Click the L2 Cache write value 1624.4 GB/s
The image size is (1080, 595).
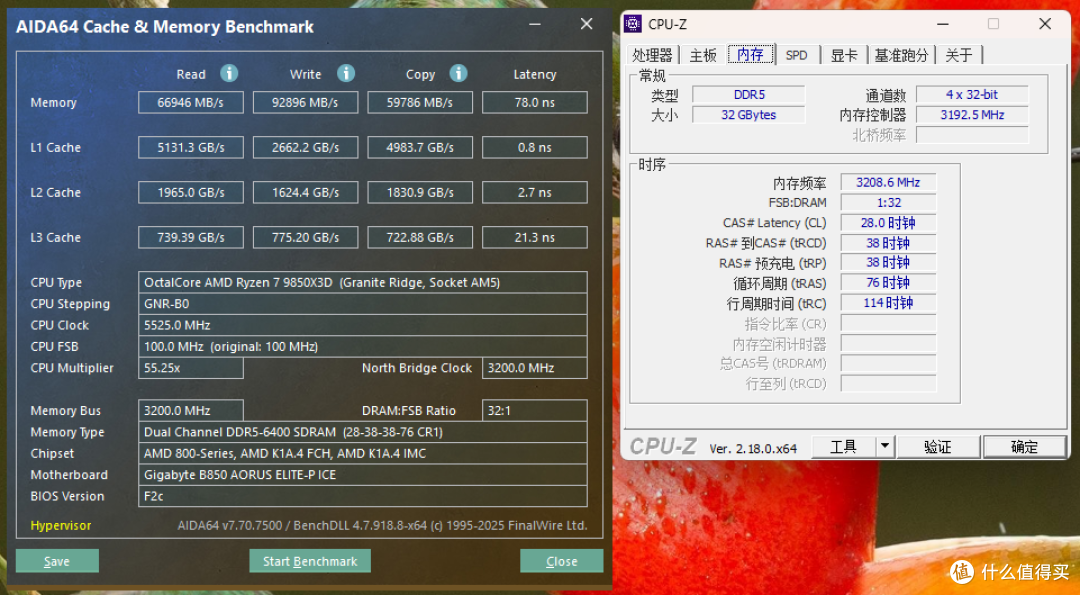click(x=305, y=193)
